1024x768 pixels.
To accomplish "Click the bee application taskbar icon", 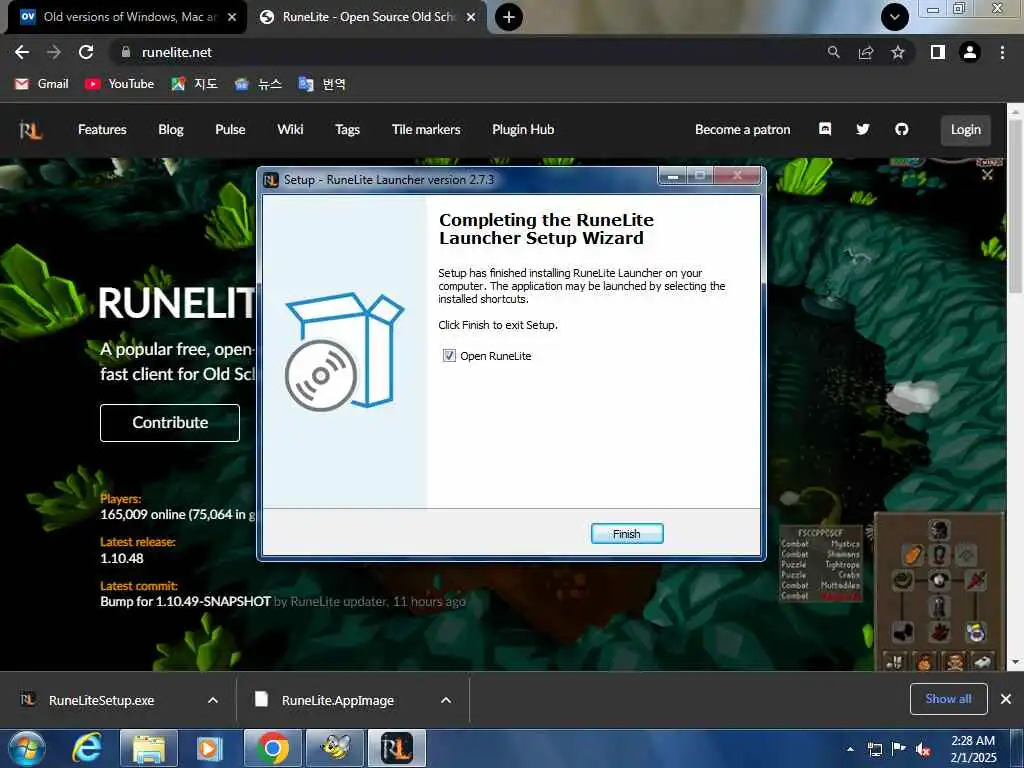I will 335,748.
